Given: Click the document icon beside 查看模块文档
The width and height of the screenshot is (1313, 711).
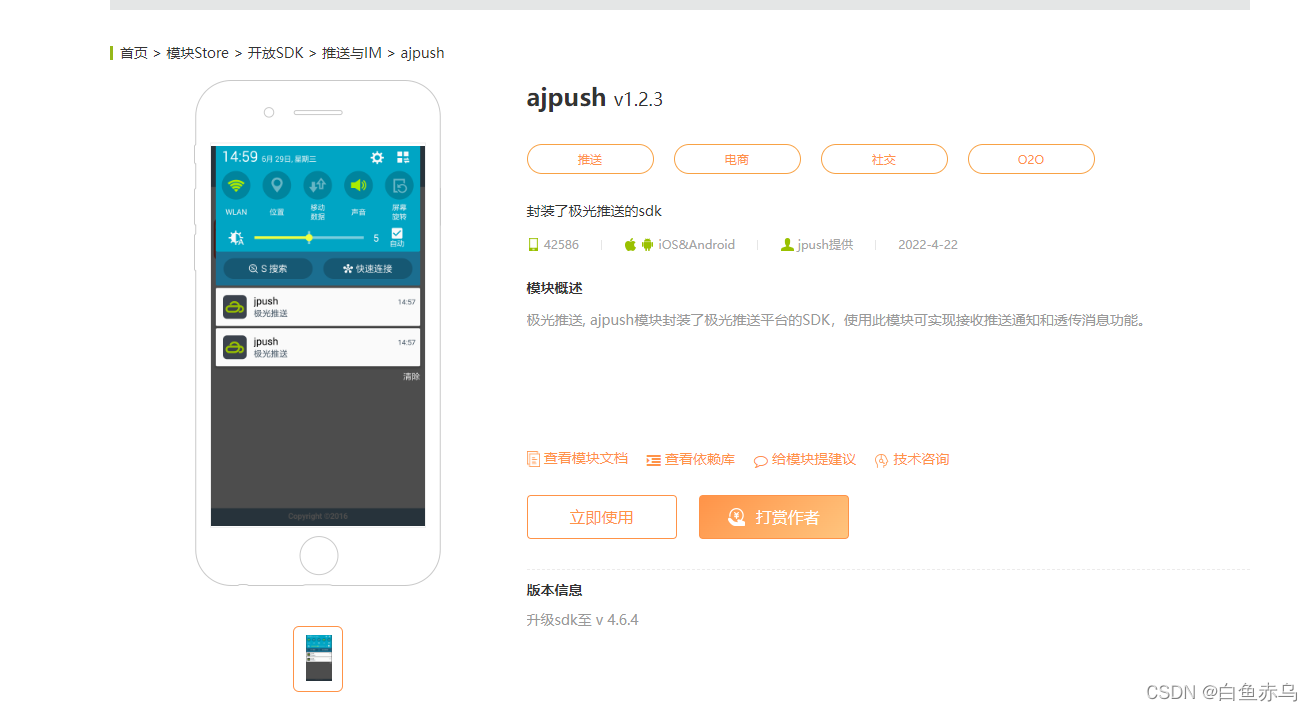Looking at the screenshot, I should [533, 459].
